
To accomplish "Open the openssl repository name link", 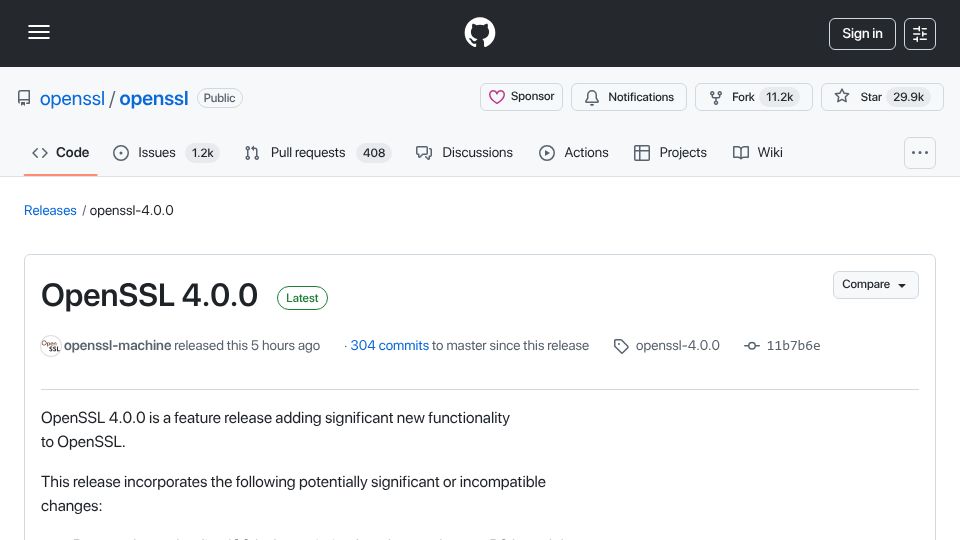I will 154,99.
